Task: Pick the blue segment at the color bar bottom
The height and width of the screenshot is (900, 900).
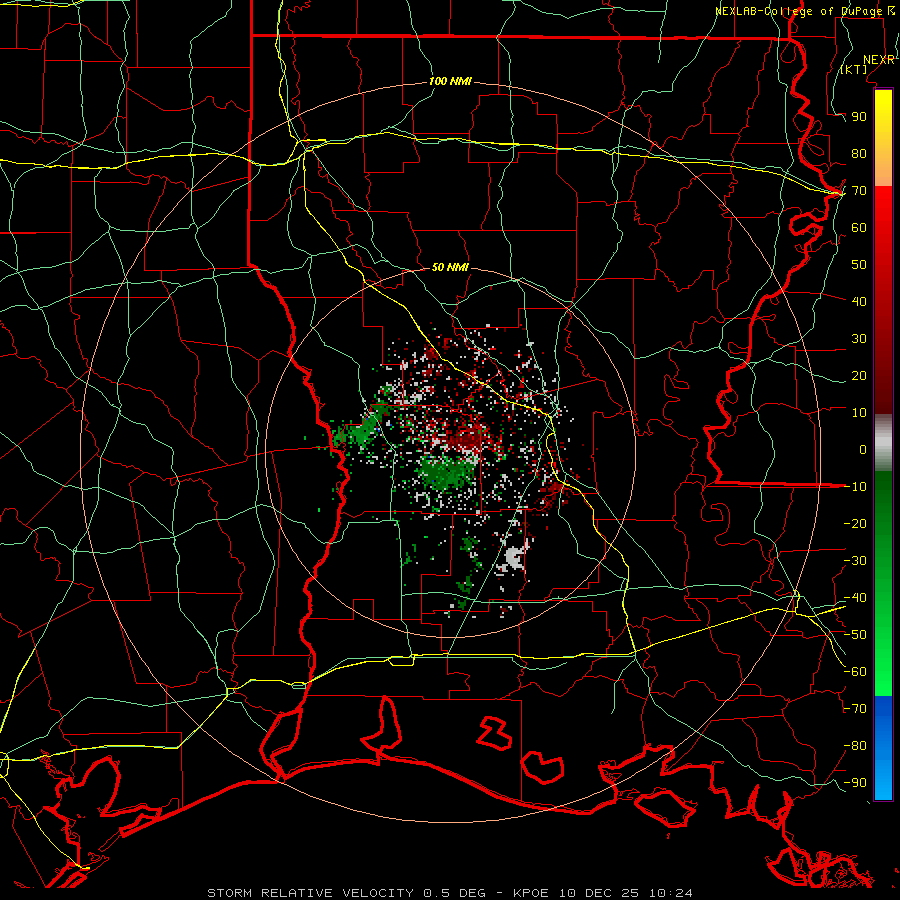Action: [x=883, y=747]
